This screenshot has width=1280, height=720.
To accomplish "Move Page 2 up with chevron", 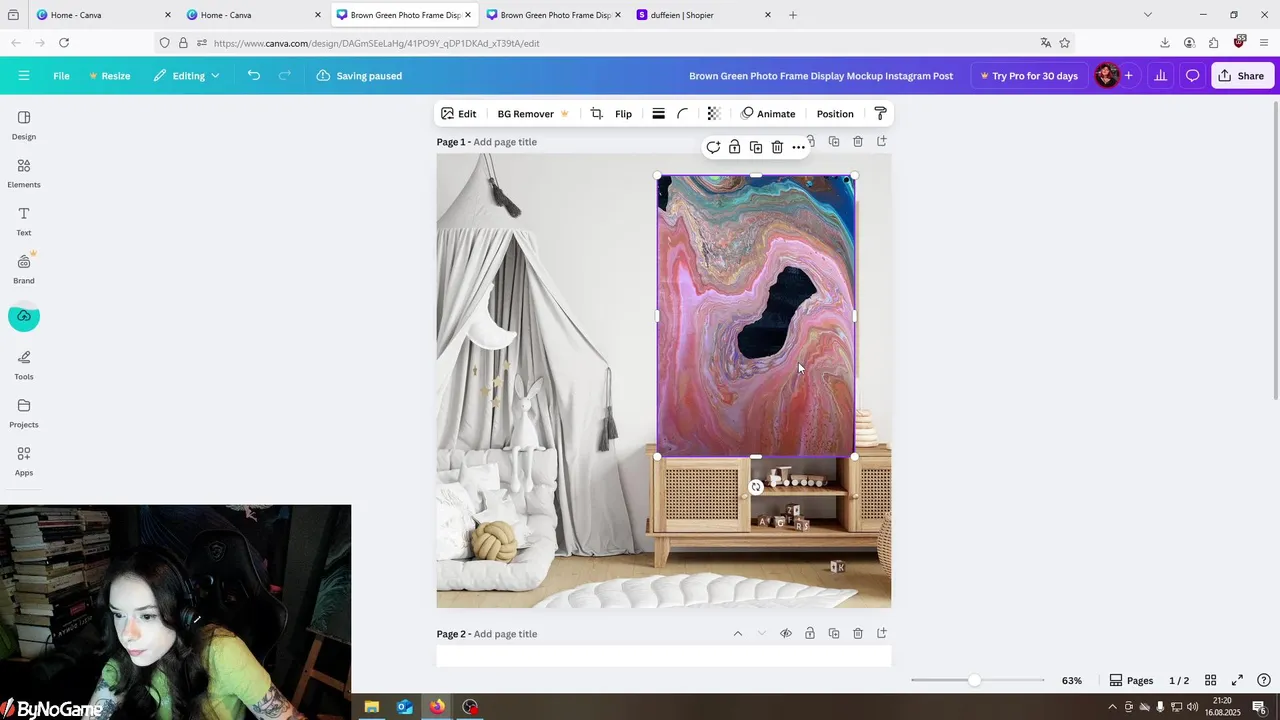I will pyautogui.click(x=738, y=634).
